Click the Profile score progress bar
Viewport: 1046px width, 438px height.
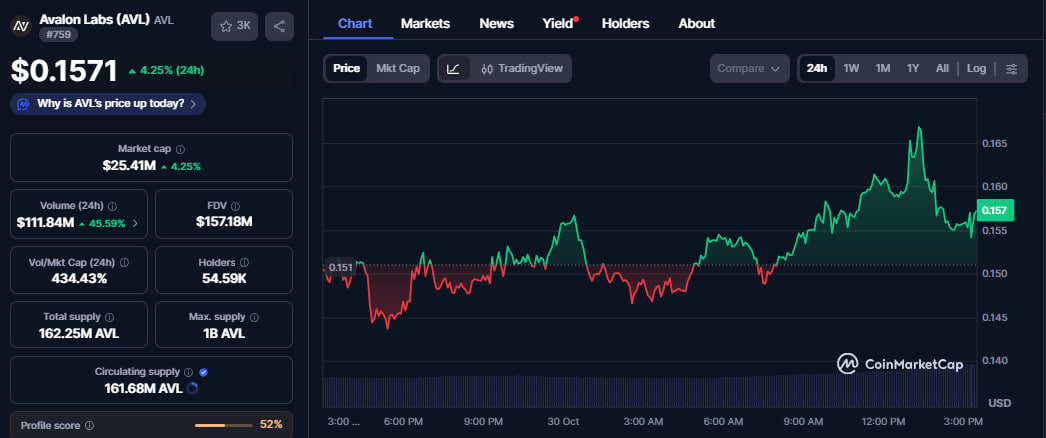223,426
